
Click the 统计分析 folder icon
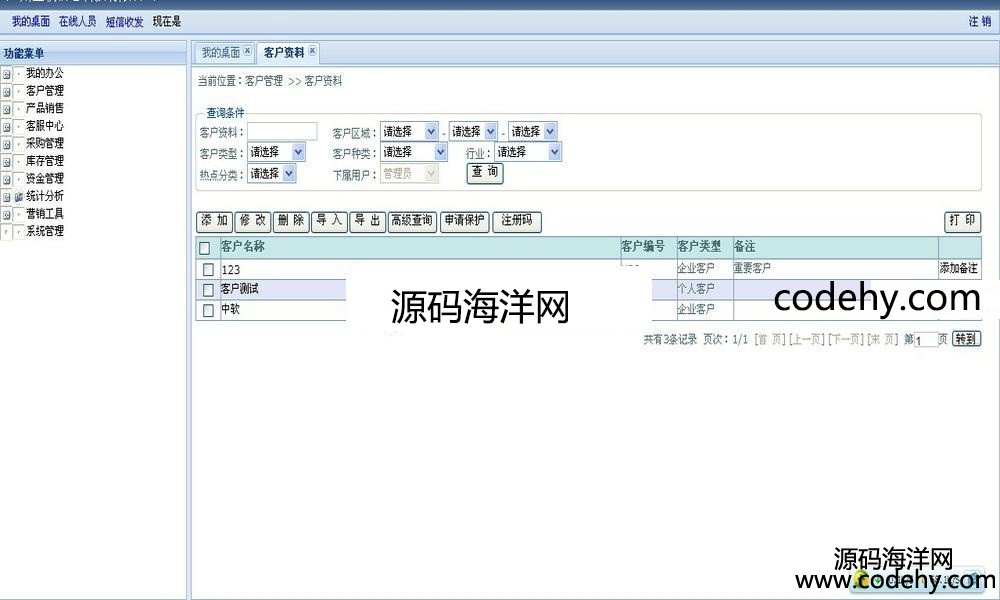(18, 197)
